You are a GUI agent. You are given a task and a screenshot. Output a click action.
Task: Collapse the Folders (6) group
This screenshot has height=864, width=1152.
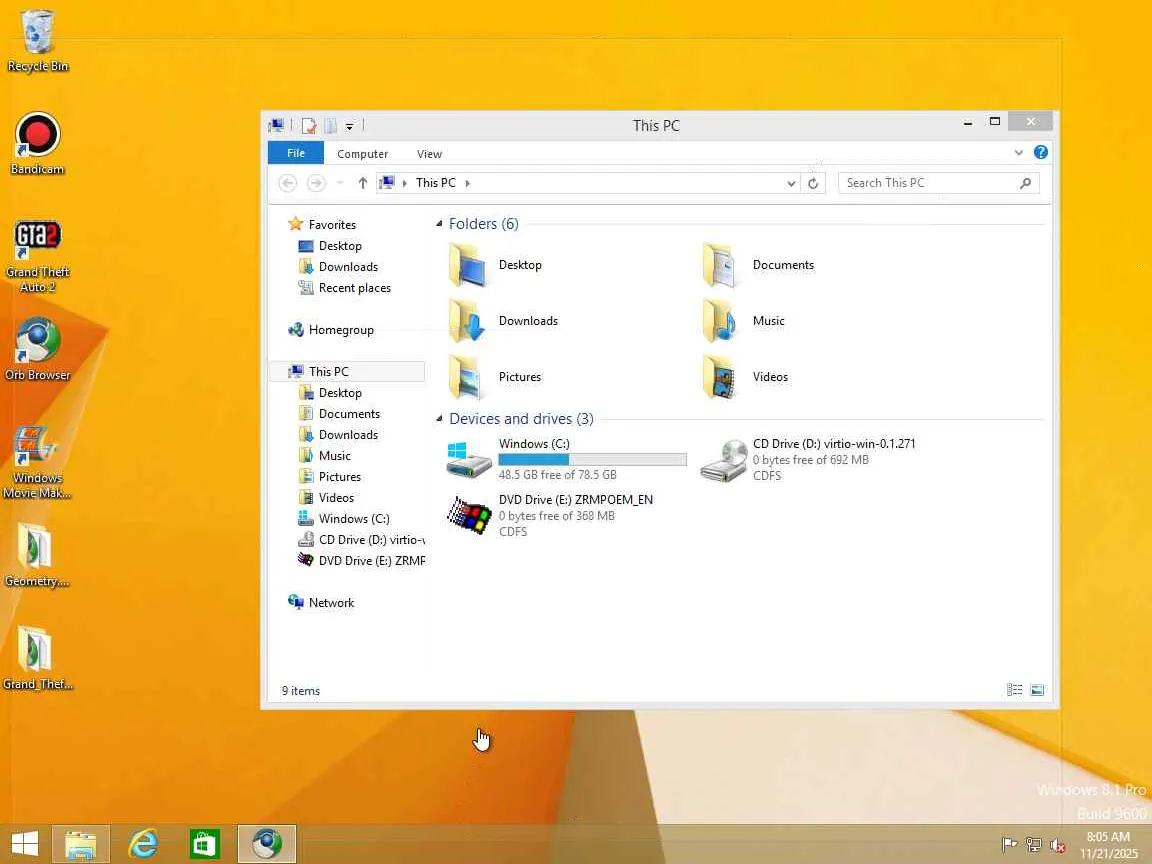(x=439, y=223)
